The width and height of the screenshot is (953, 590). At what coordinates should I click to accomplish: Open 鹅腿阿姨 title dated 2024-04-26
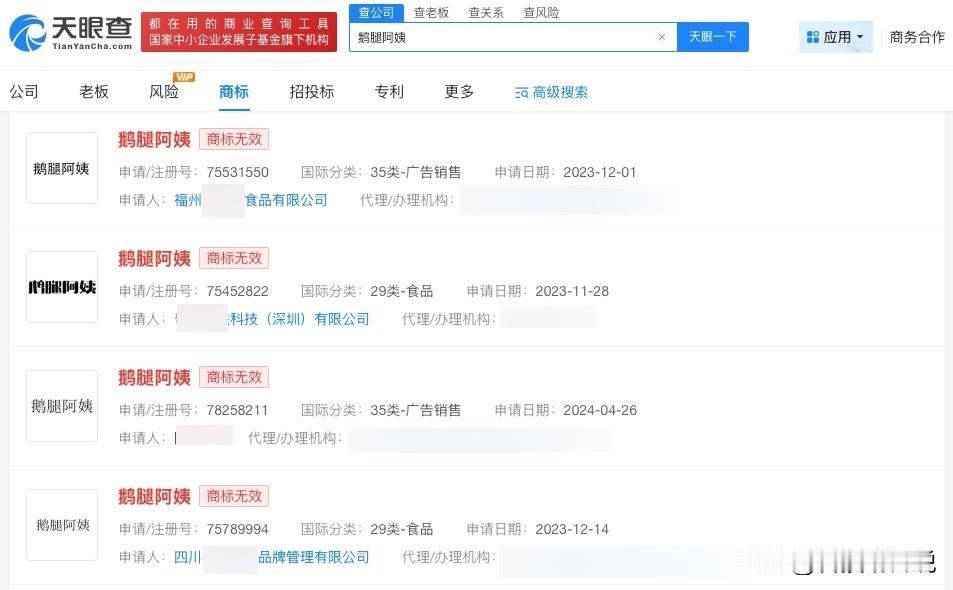click(154, 377)
